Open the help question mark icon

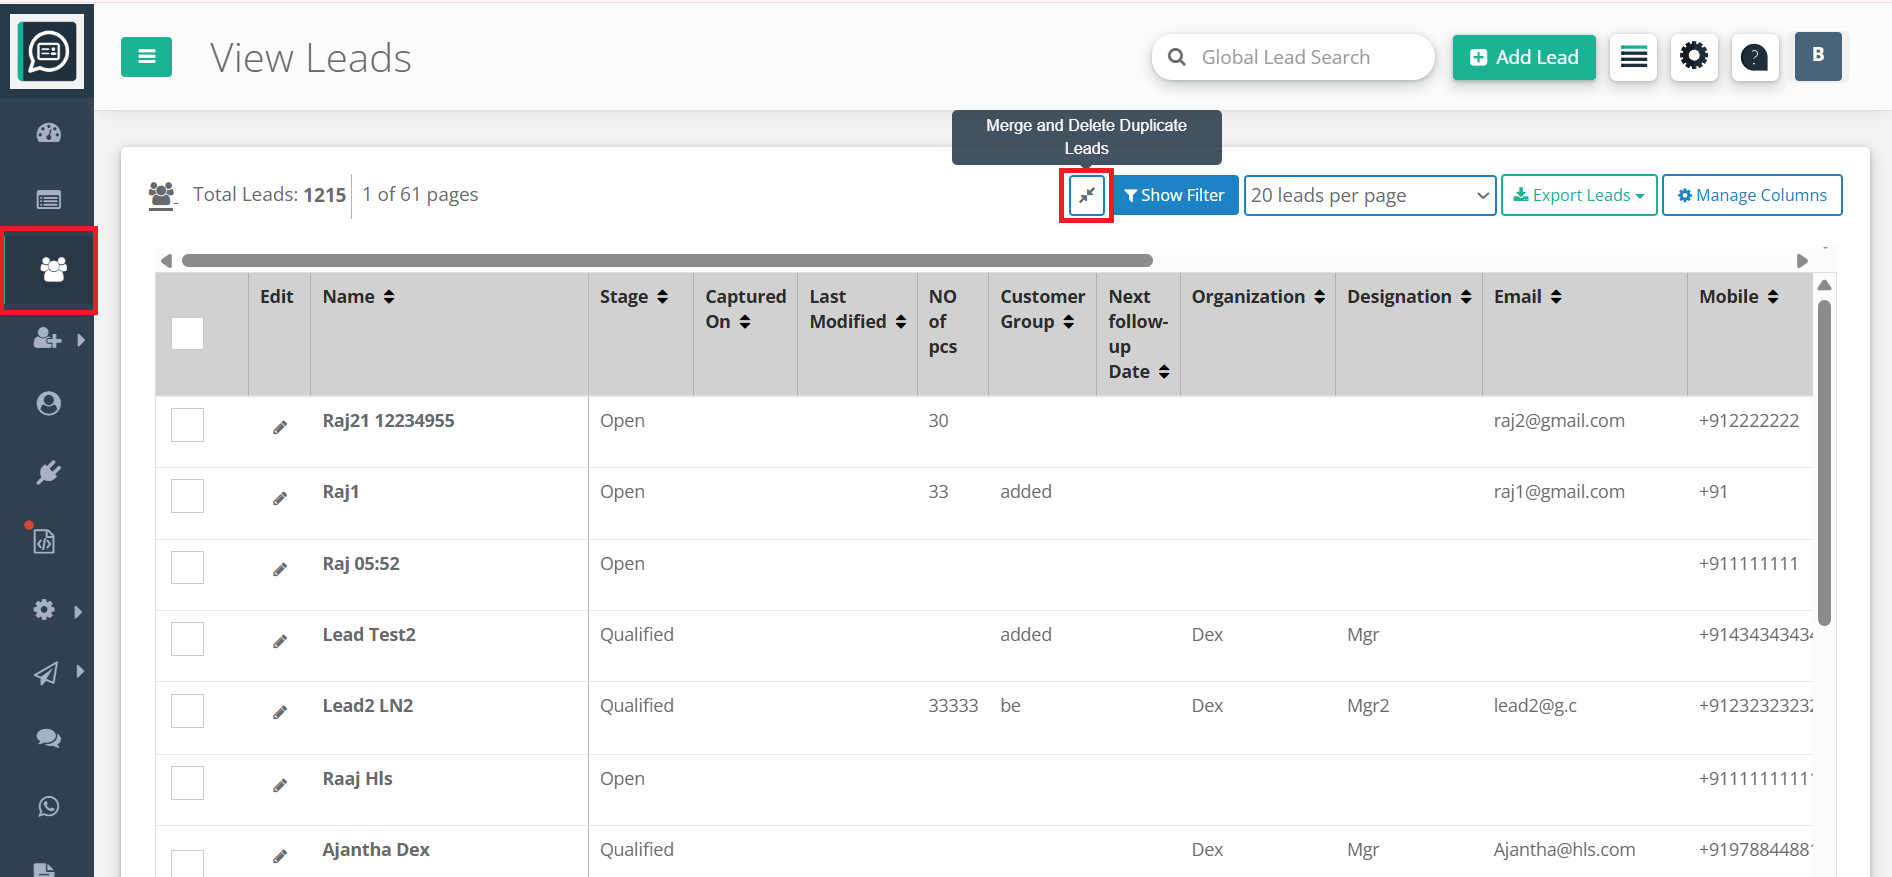pyautogui.click(x=1754, y=57)
